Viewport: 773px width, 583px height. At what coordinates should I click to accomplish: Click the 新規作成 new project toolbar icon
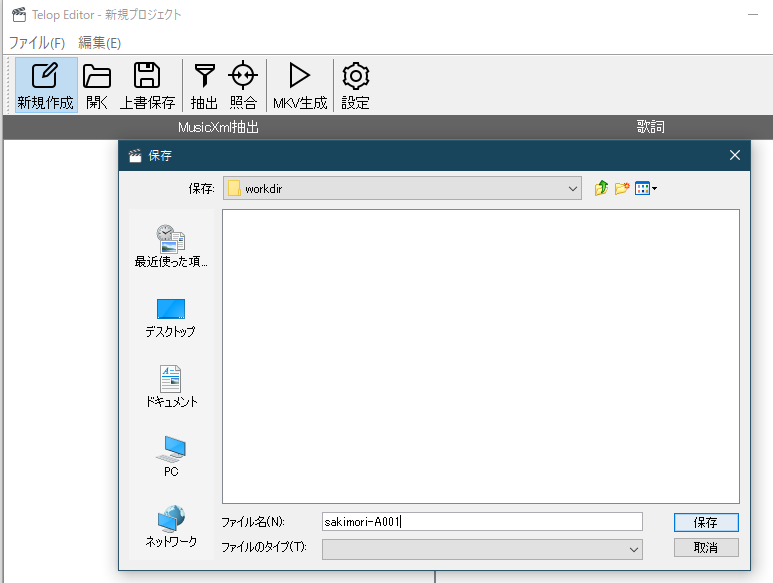point(45,85)
